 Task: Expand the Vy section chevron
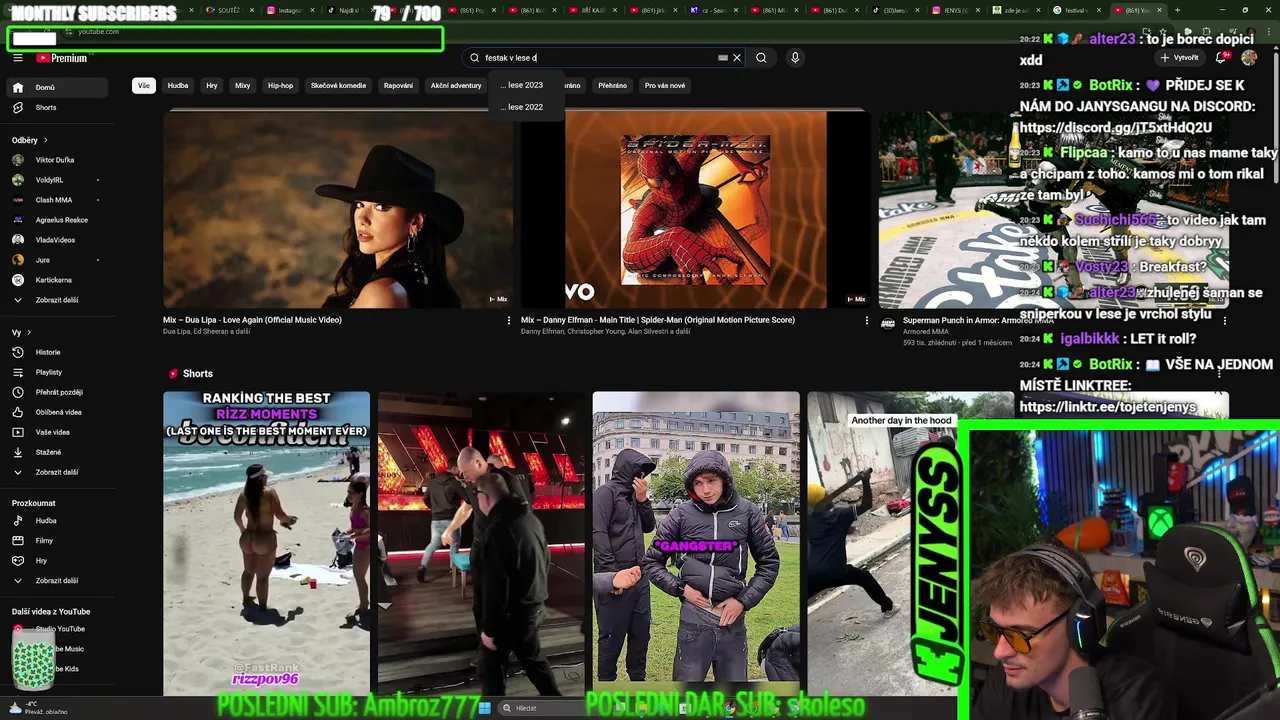tap(29, 332)
